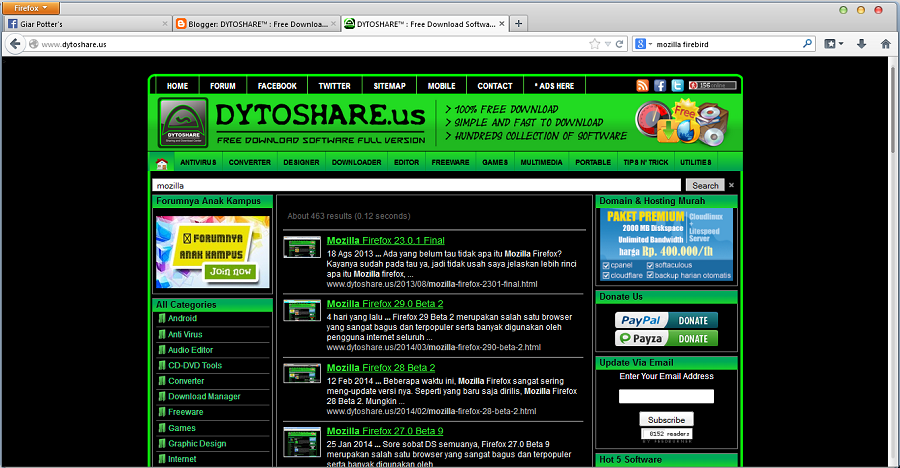900x468 pixels.
Task: Open HOME in site top menu
Action: pos(177,86)
